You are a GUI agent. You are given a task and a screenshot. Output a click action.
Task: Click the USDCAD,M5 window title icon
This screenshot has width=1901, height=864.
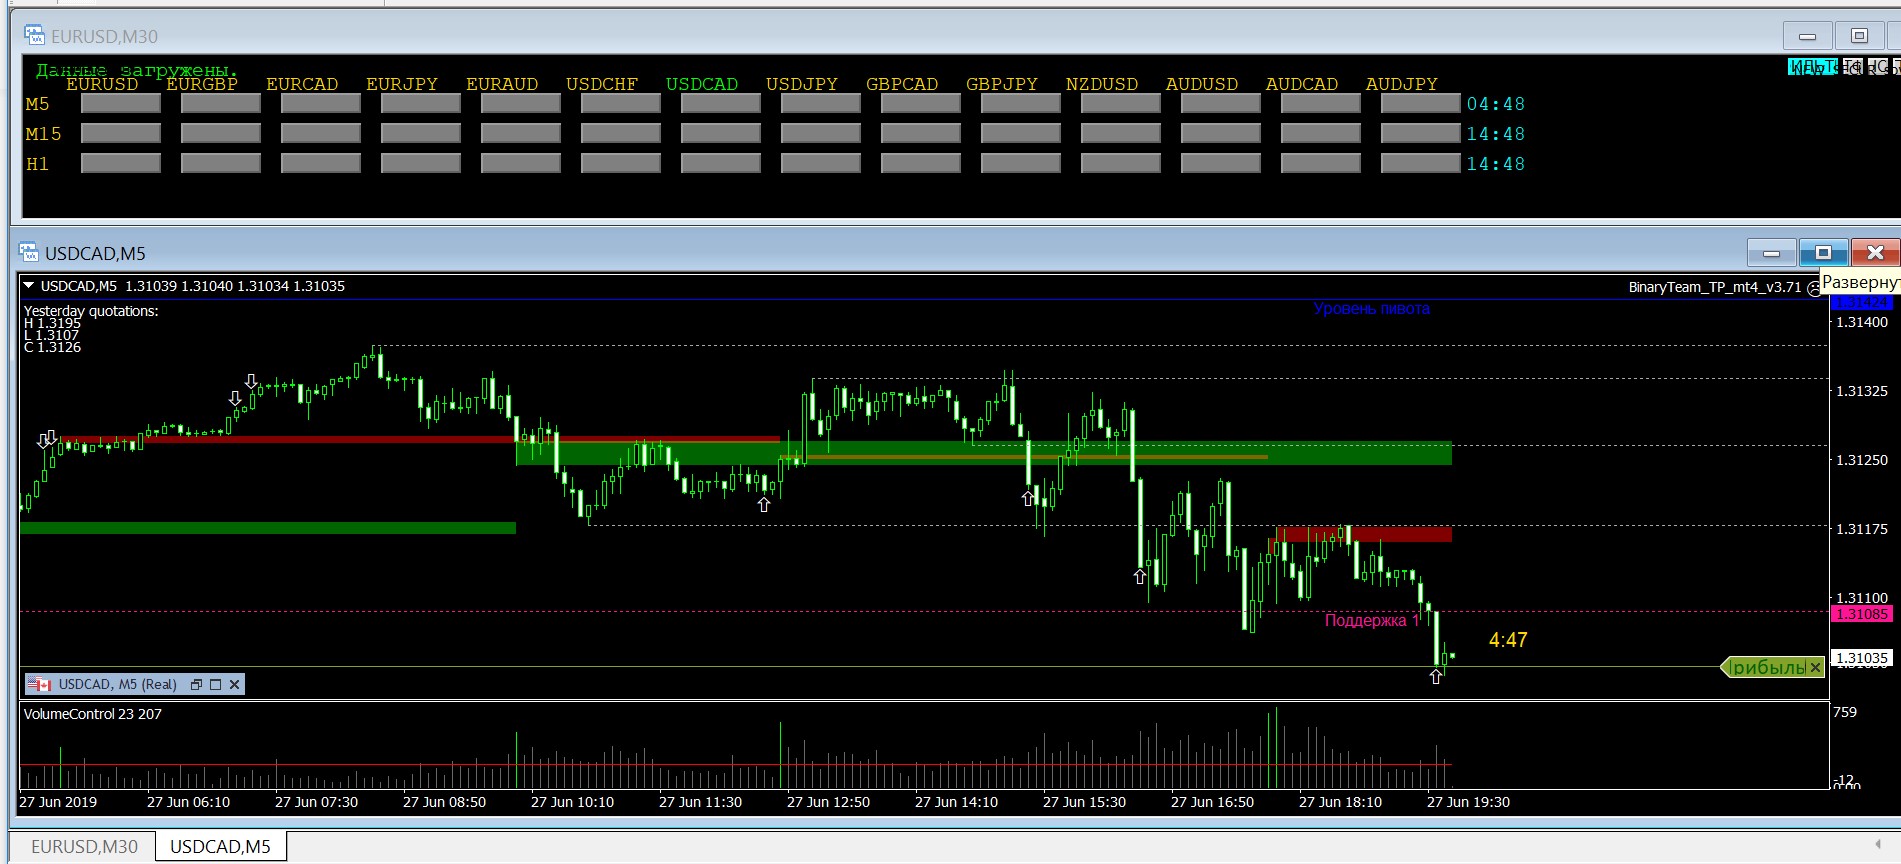click(x=28, y=253)
